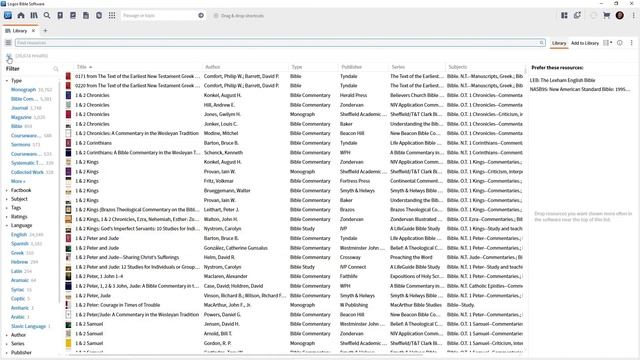Click the search icon beside Filter heading
This screenshot has height=360, width=640.
point(56,69)
